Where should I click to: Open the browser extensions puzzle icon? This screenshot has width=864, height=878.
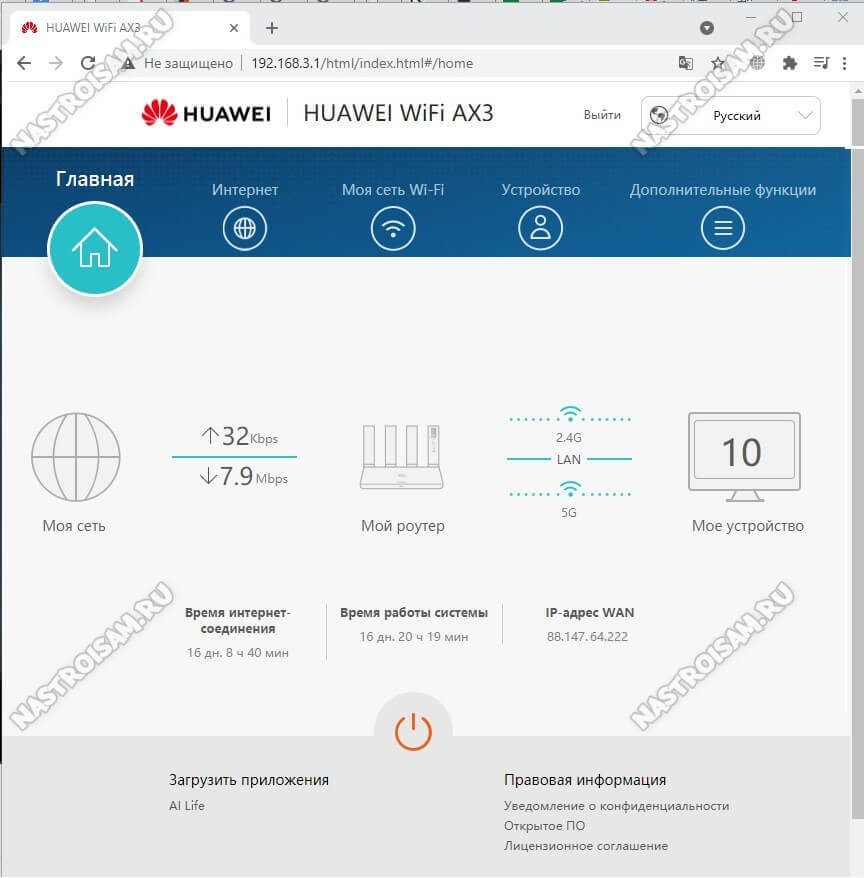(x=789, y=63)
